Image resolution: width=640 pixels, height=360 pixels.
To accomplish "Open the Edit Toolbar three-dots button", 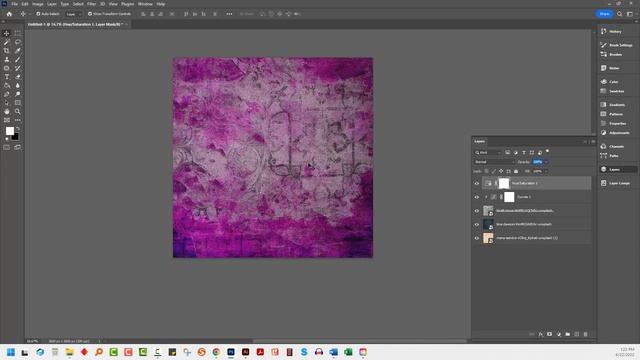I will (18, 120).
